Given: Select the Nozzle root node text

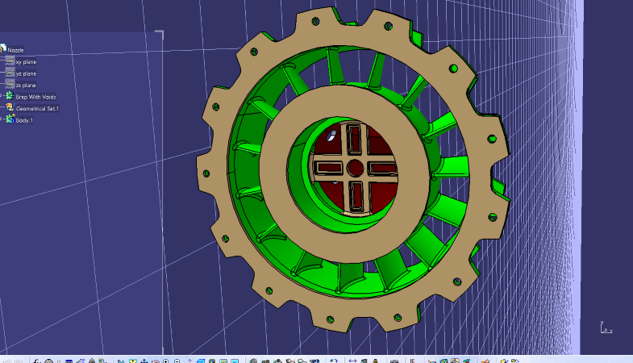Looking at the screenshot, I should pos(16,50).
